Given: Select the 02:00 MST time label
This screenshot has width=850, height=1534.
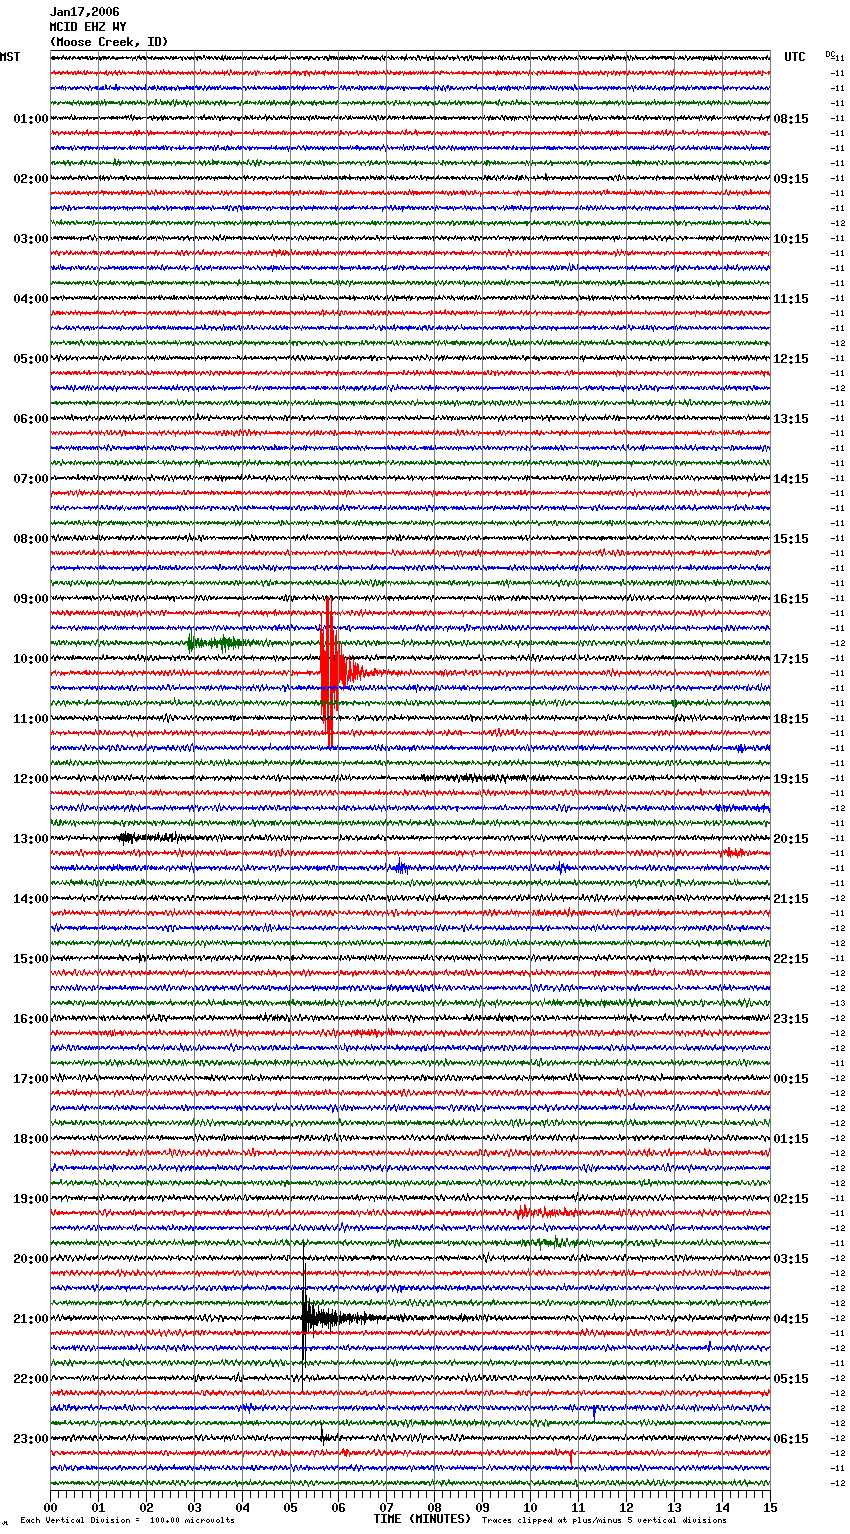Looking at the screenshot, I should click(x=30, y=179).
